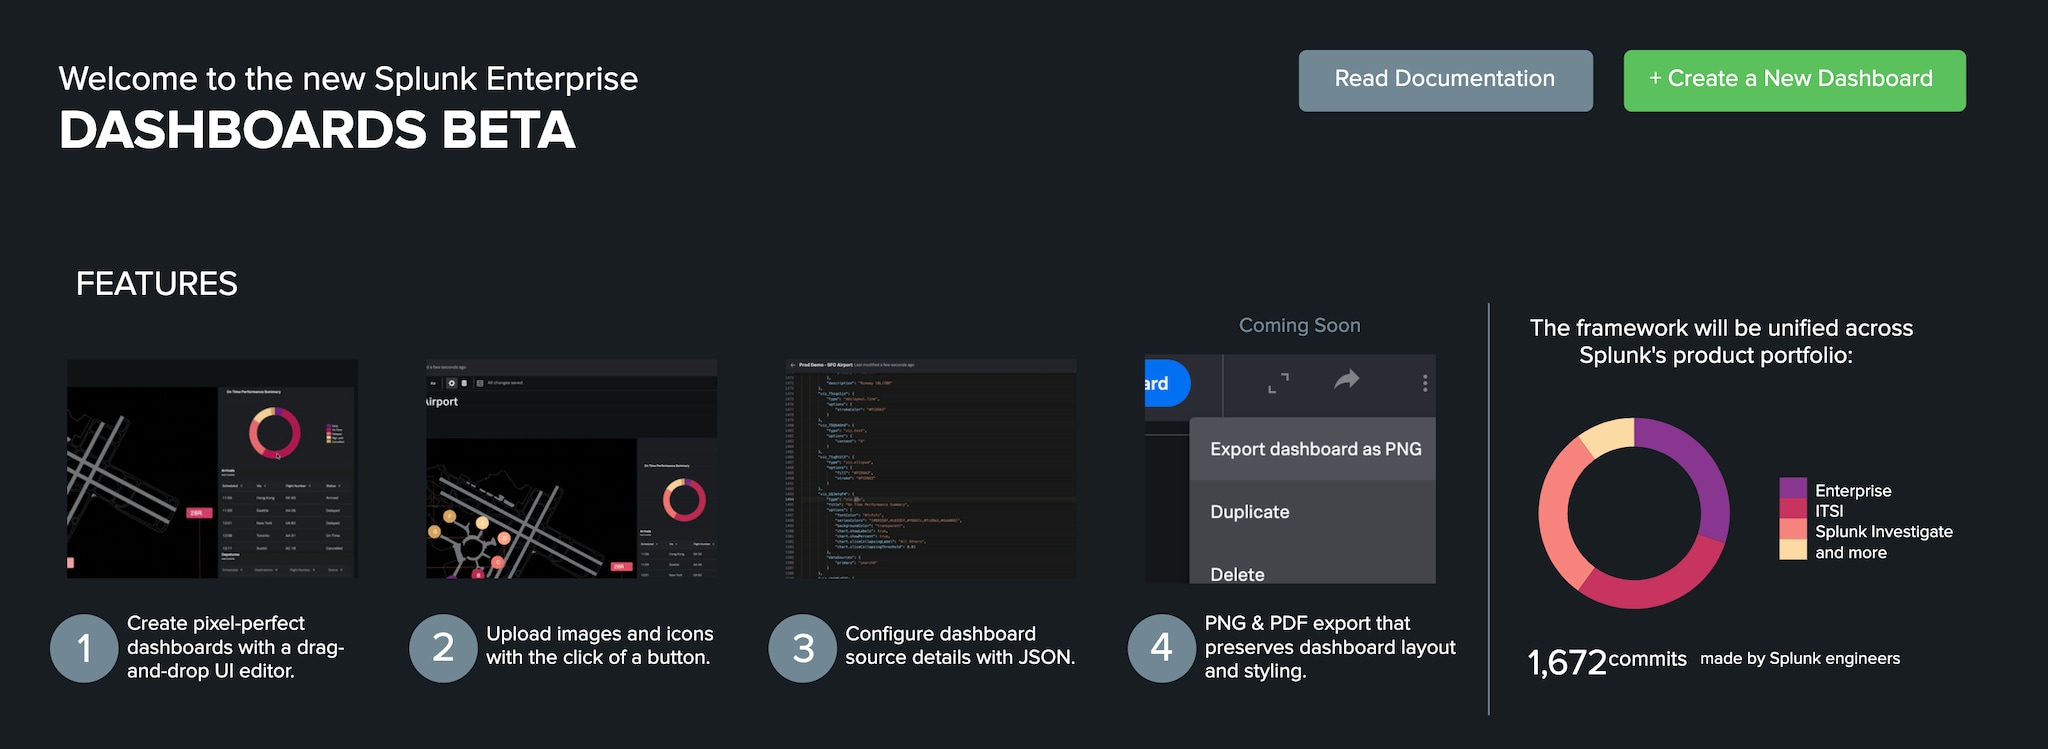
Task: Click 'made by Splunk engineers' text
Action: pyautogui.click(x=1800, y=658)
